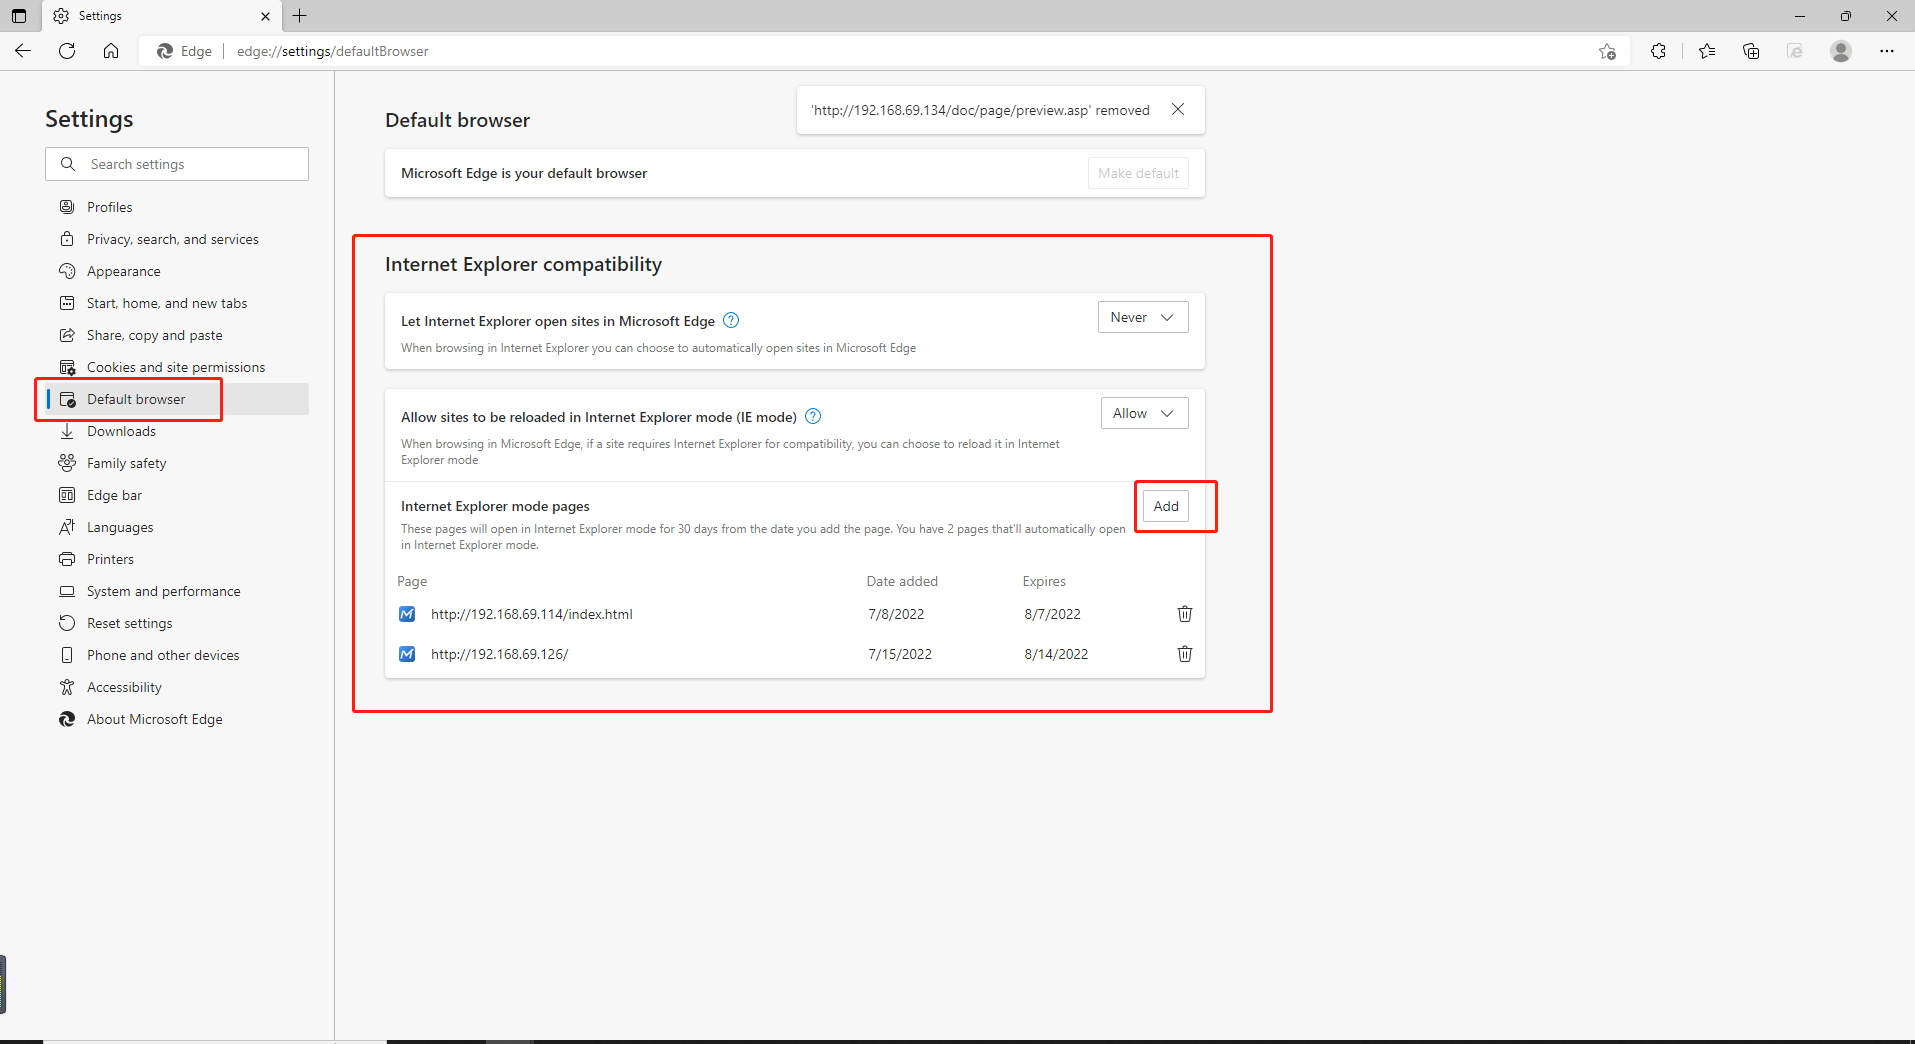1915x1044 pixels.
Task: Open Share, copy and paste settings
Action: 178,335
